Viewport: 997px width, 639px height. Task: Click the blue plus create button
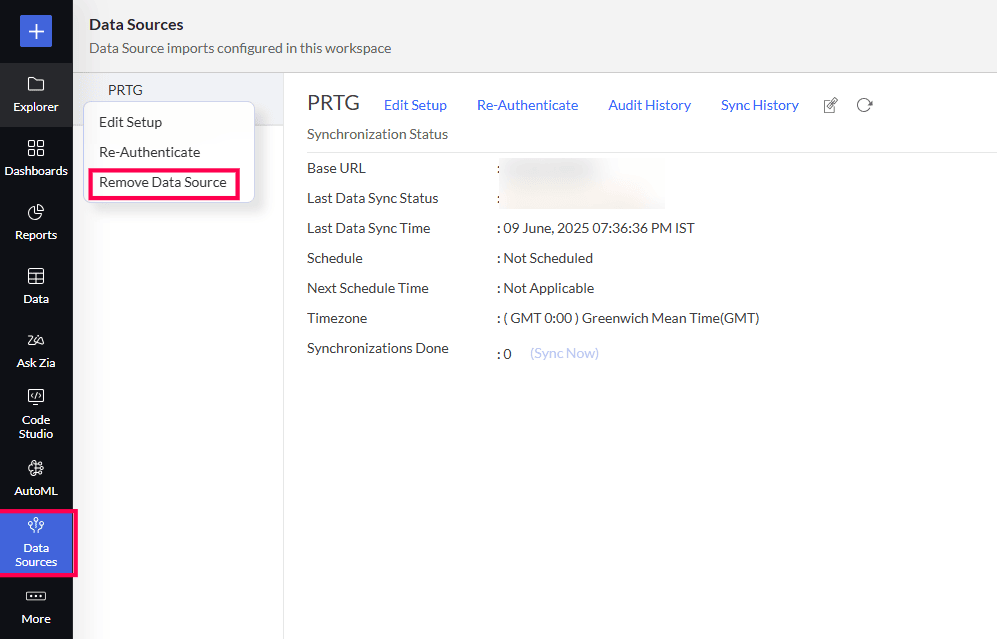pyautogui.click(x=36, y=31)
